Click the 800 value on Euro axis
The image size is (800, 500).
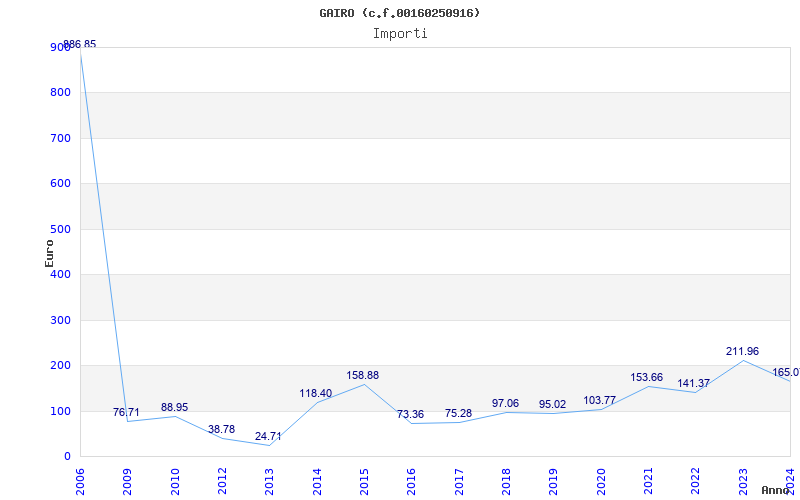click(60, 93)
